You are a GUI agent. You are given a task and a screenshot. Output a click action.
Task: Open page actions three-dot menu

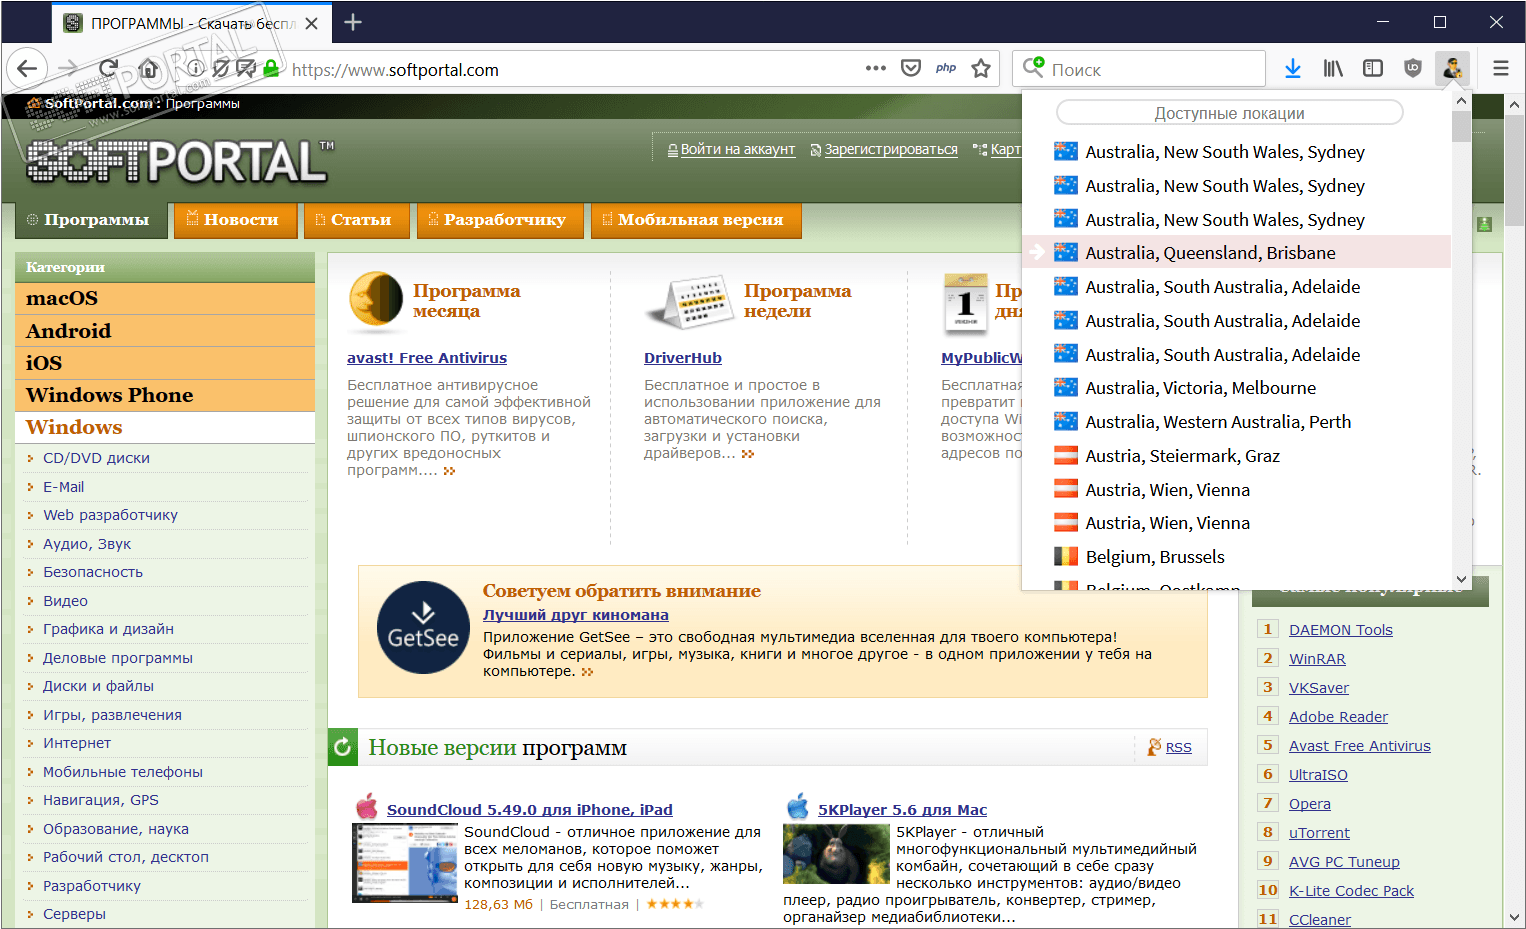pos(876,68)
